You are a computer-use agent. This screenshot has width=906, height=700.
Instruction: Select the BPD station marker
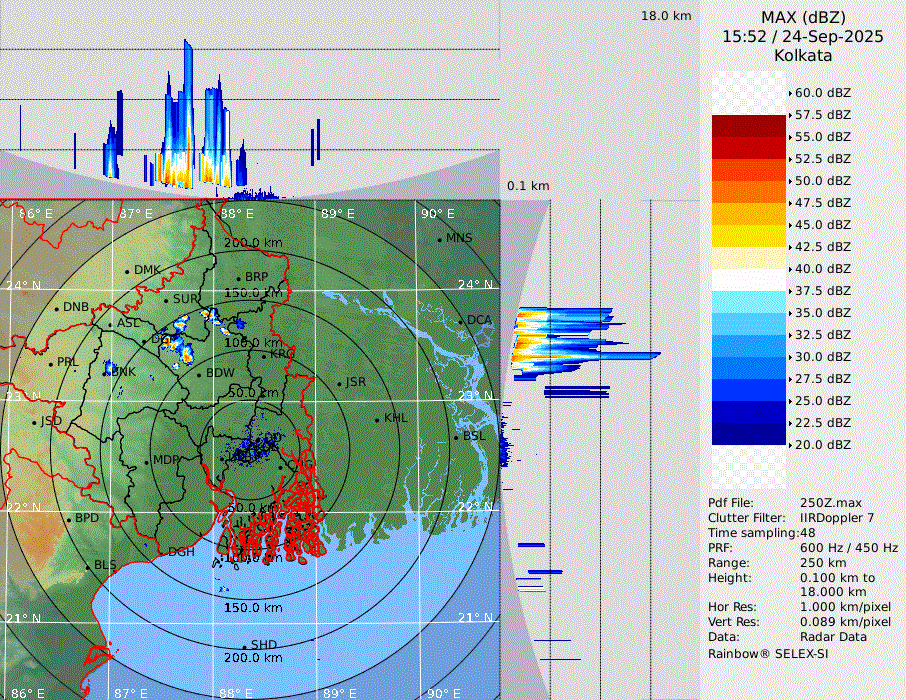coord(69,519)
